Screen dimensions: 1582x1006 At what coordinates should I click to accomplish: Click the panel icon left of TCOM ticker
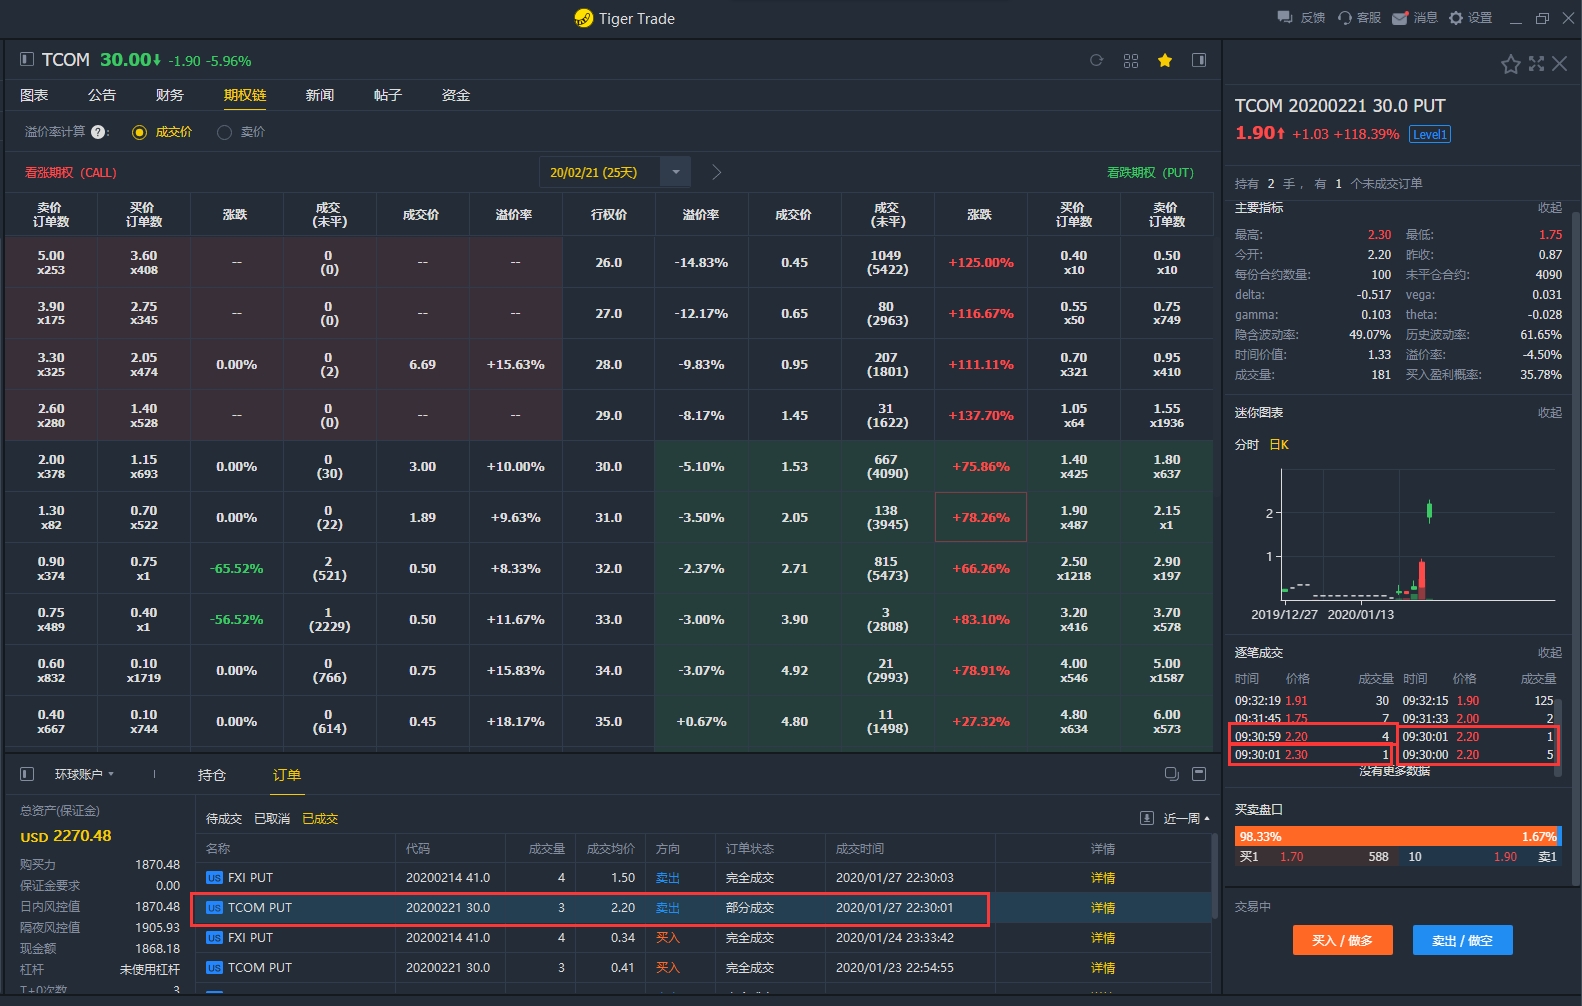pos(27,60)
